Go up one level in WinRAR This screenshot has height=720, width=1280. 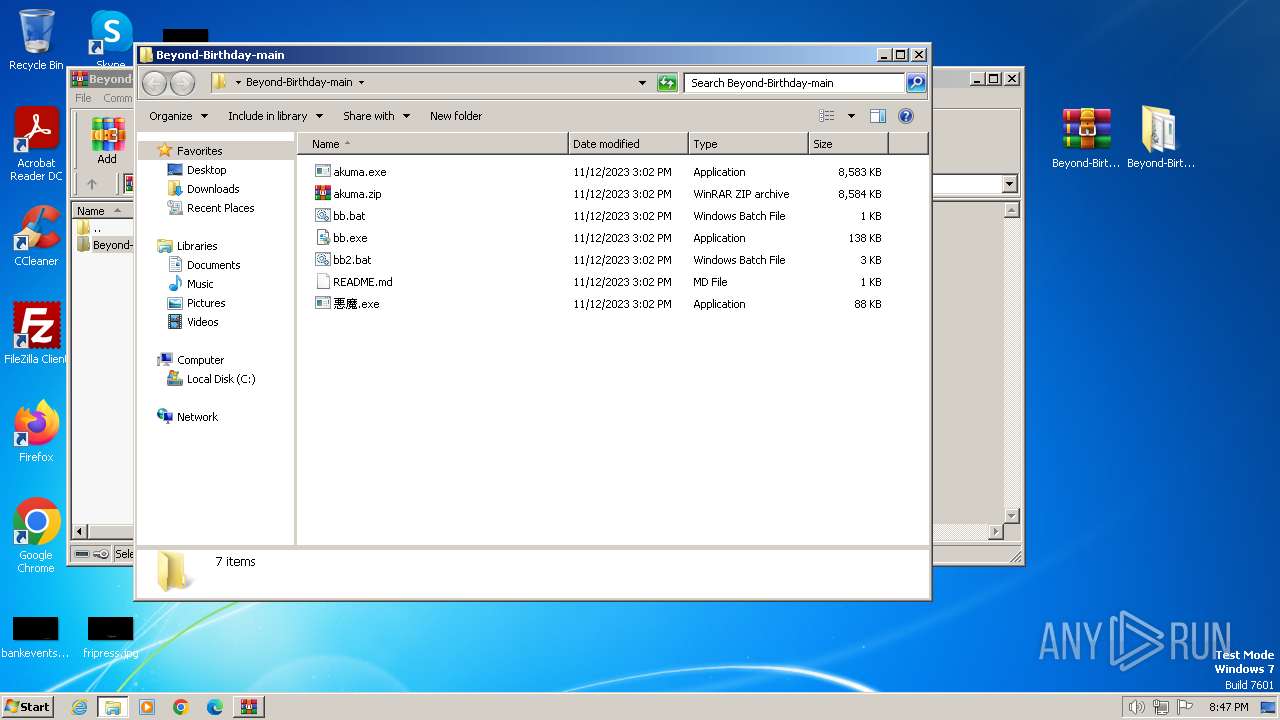pyautogui.click(x=92, y=184)
